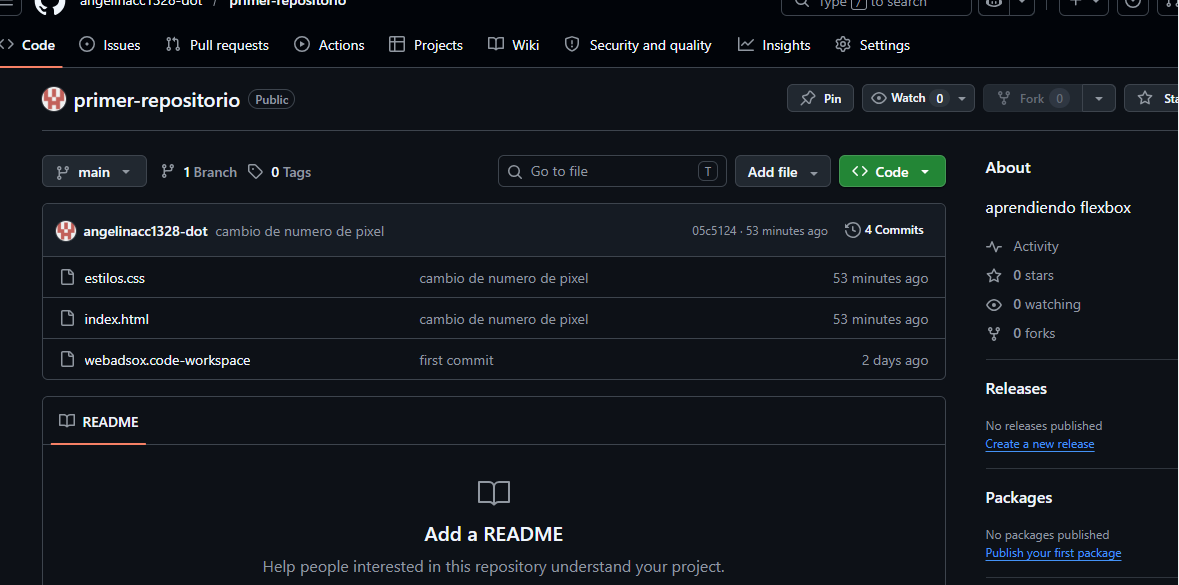Open Security and quality tab
This screenshot has height=585, width=1179.
coord(638,45)
